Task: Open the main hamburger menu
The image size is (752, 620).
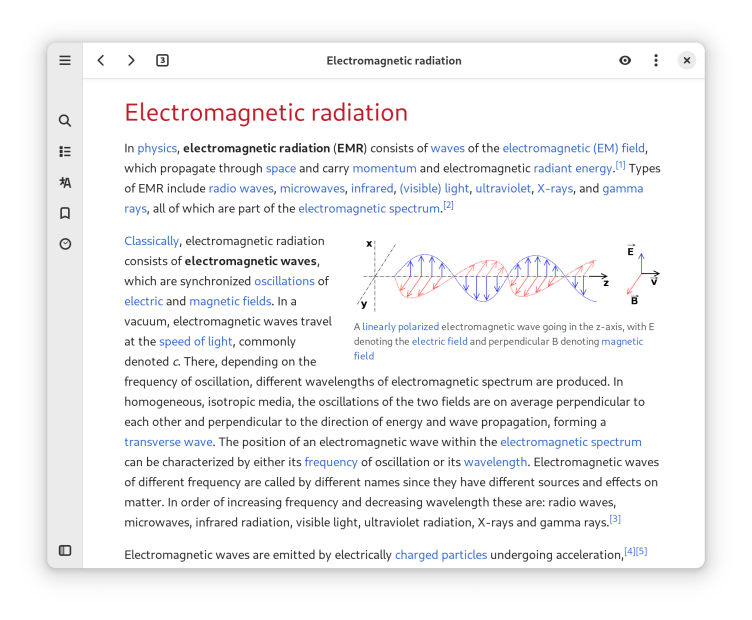Action: click(x=65, y=60)
